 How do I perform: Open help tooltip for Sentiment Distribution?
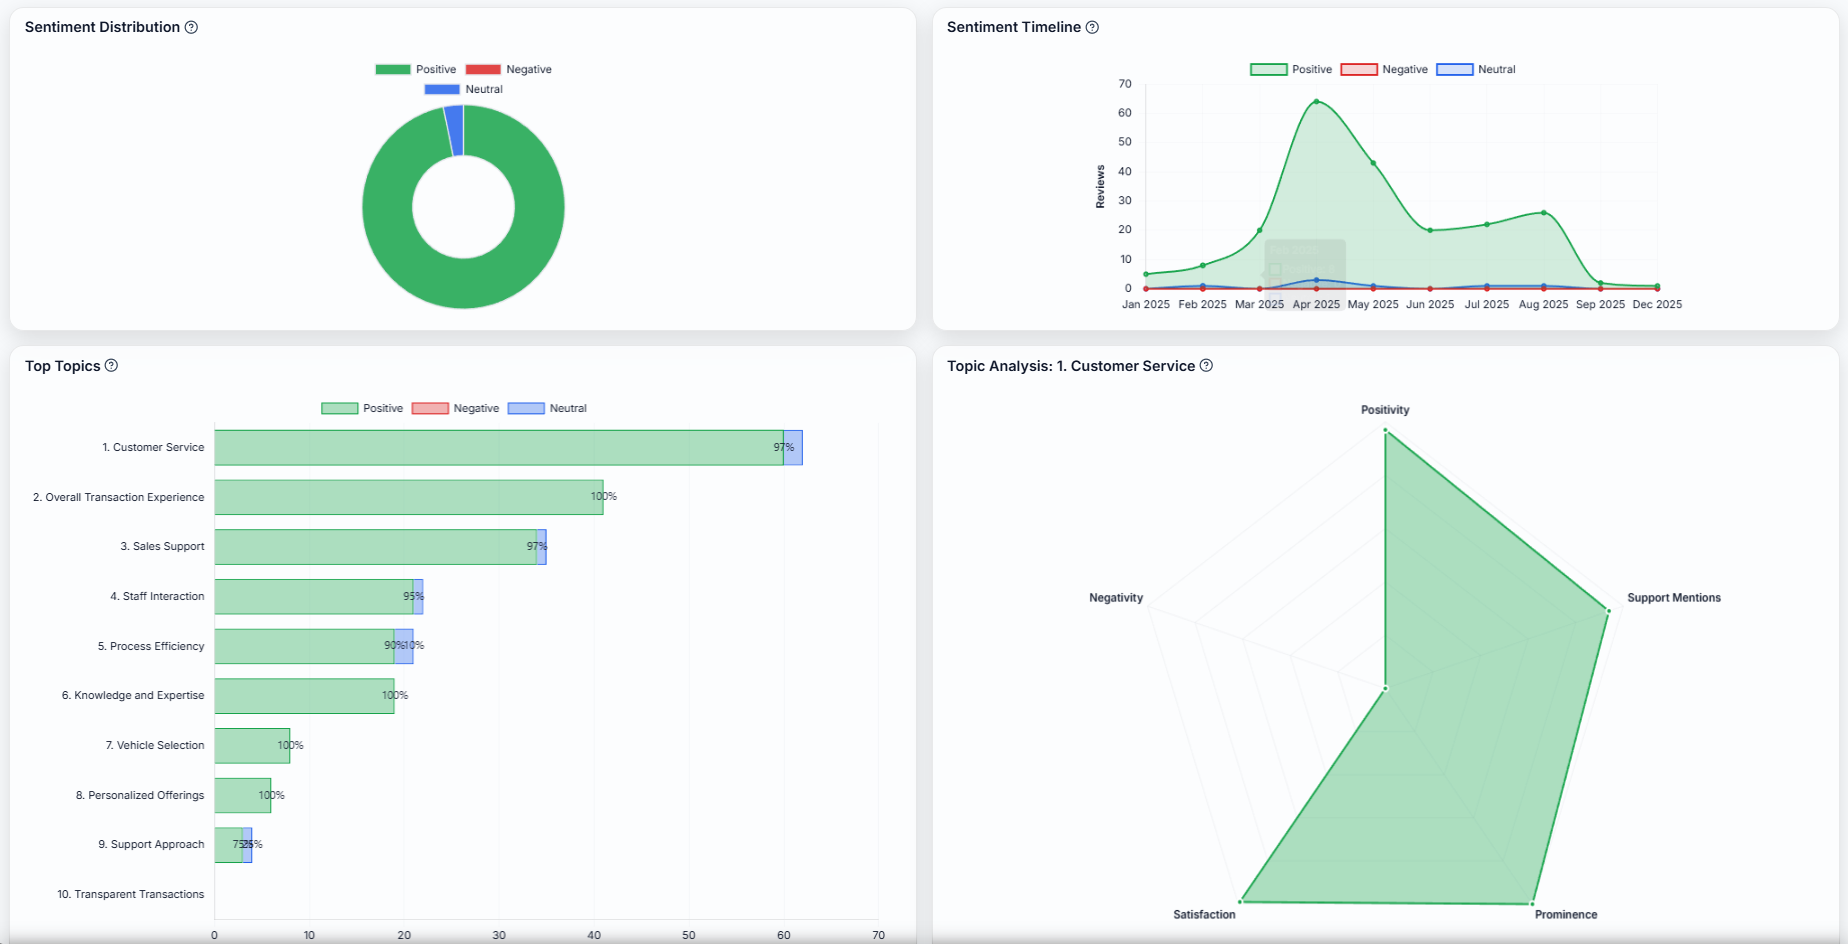(x=190, y=27)
